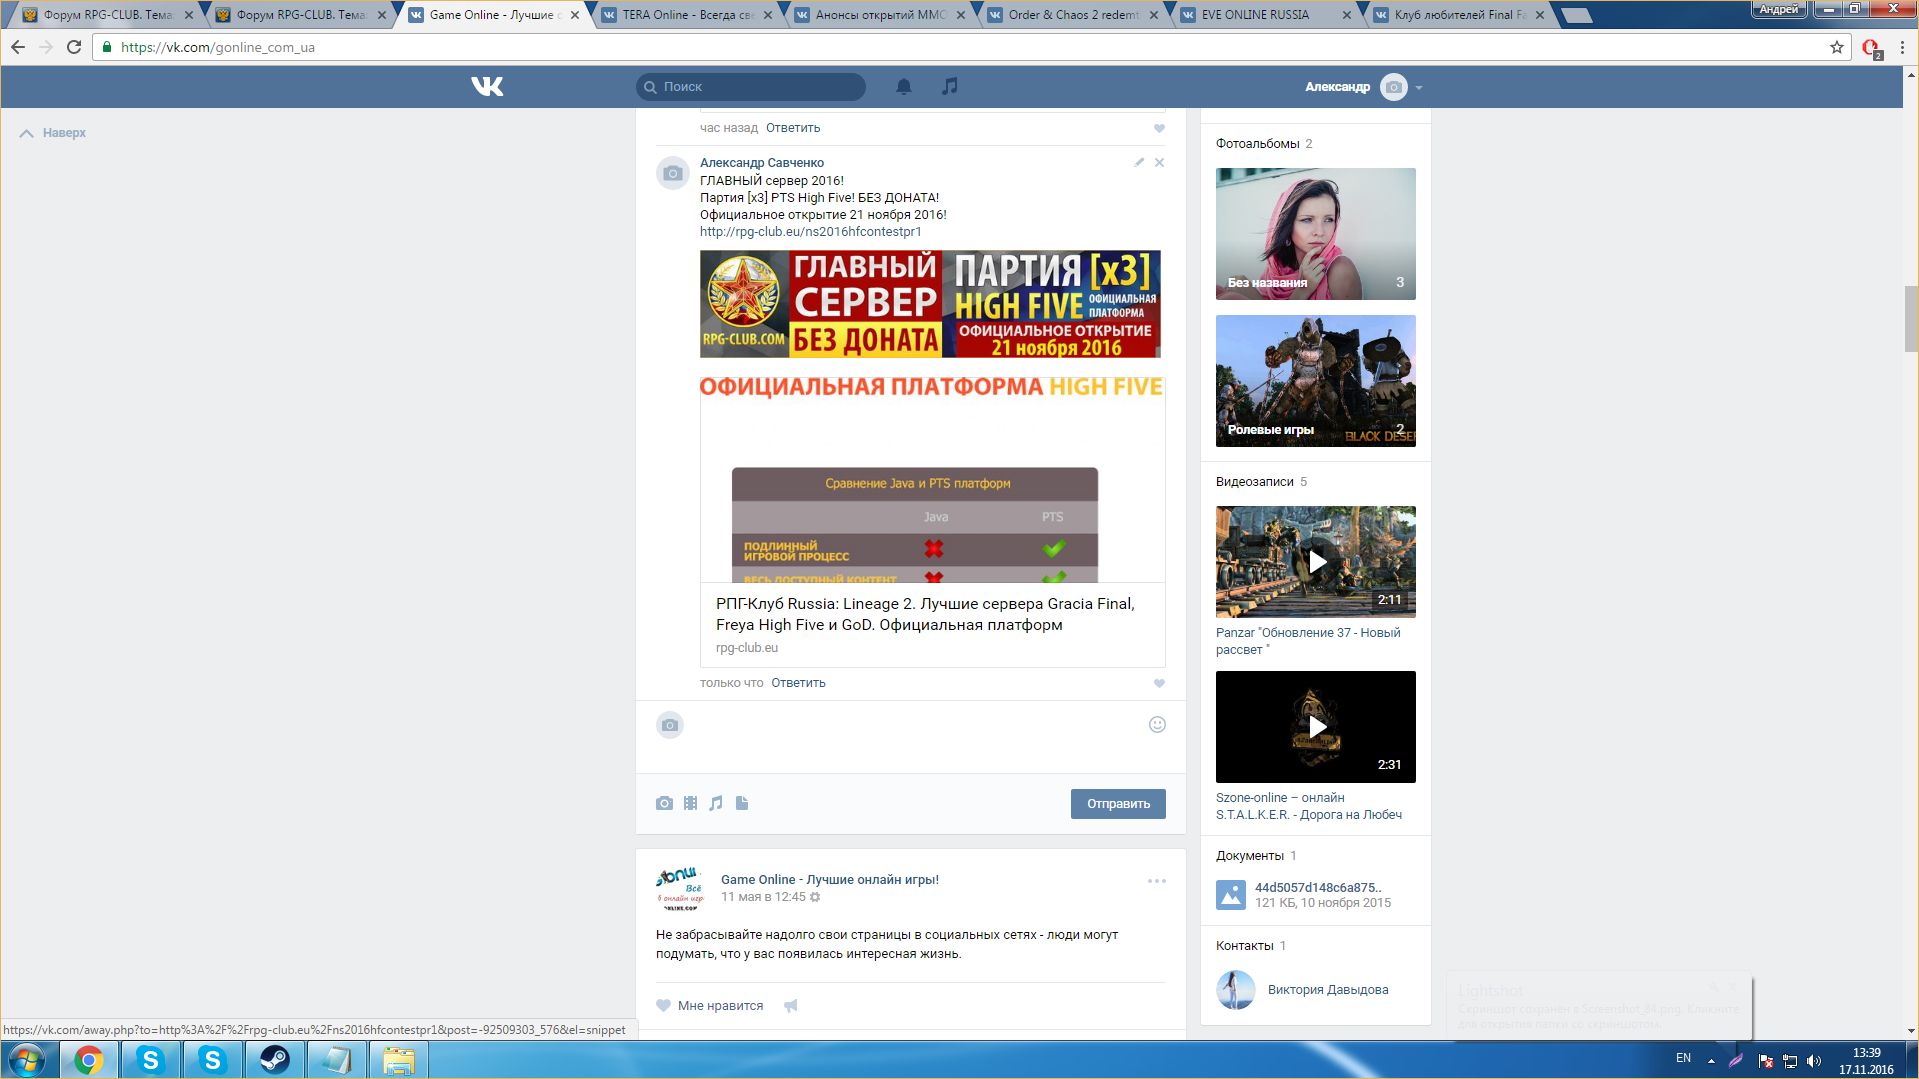The width and height of the screenshot is (1919, 1079).
Task: Open Windows Start button
Action: point(27,1060)
